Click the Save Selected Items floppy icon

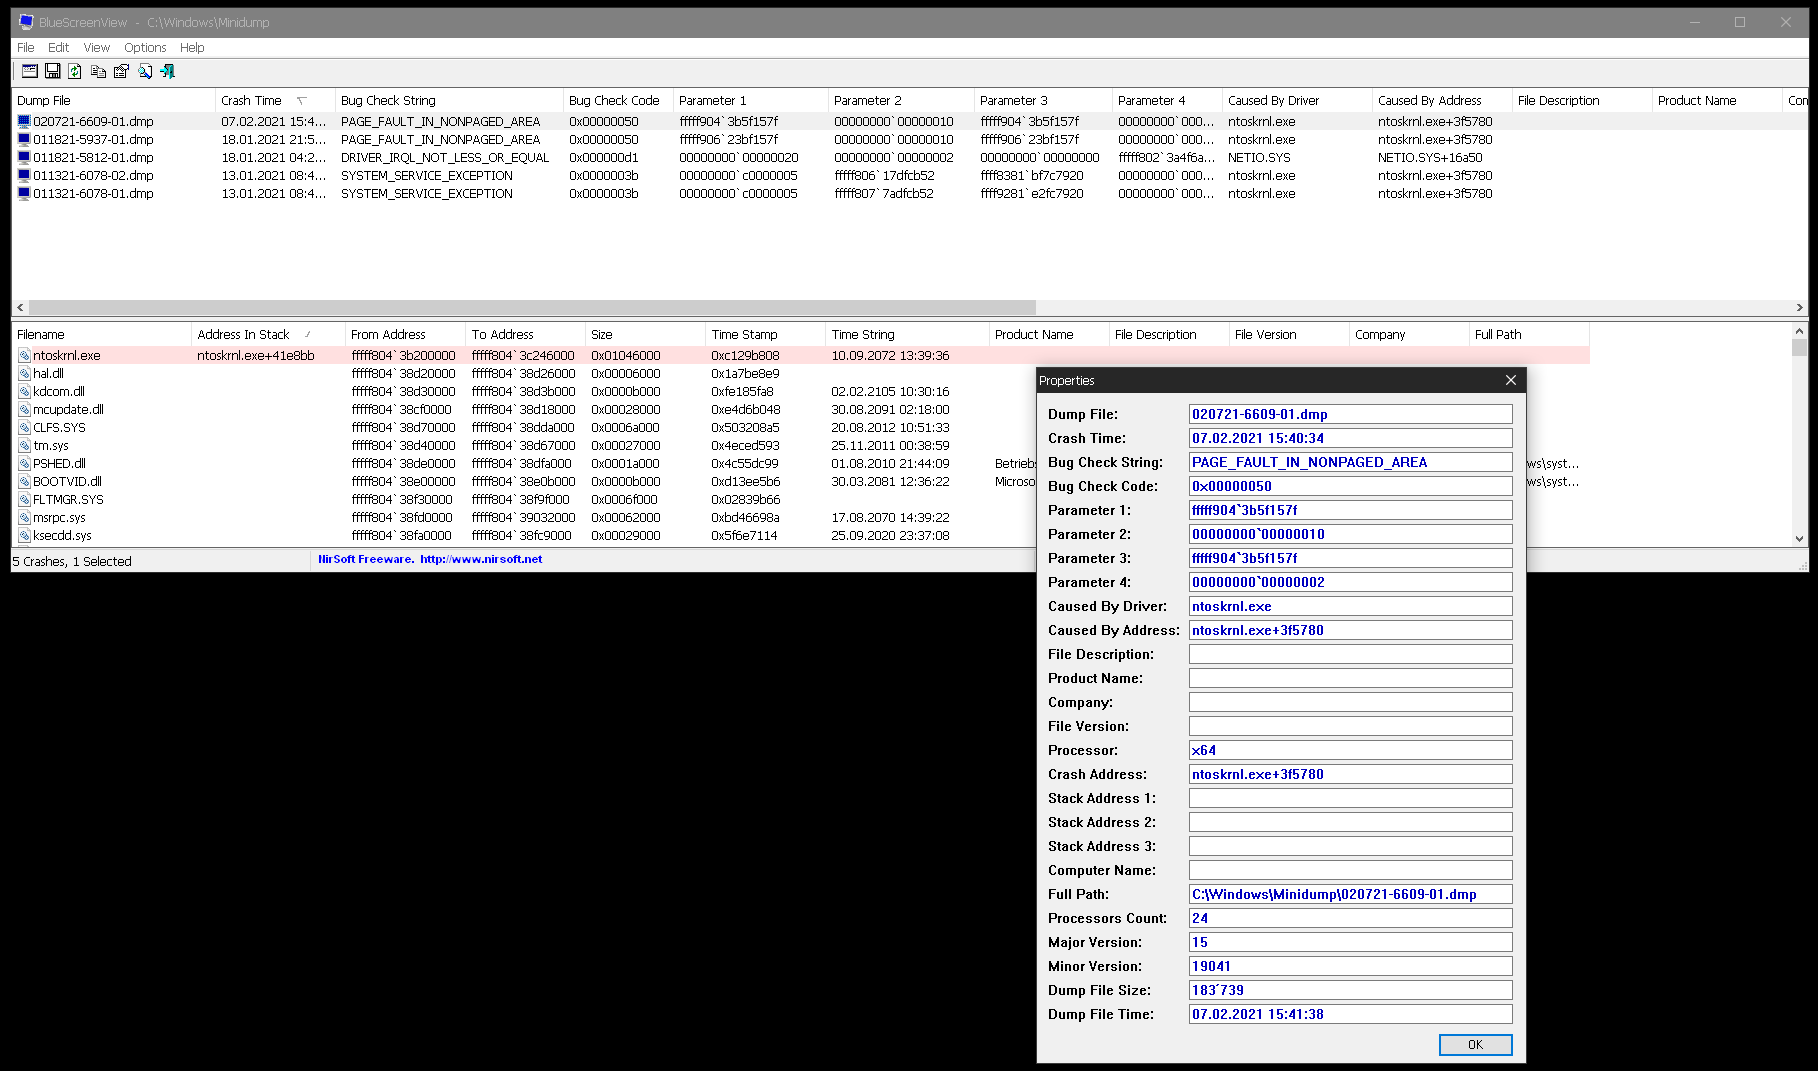click(53, 71)
